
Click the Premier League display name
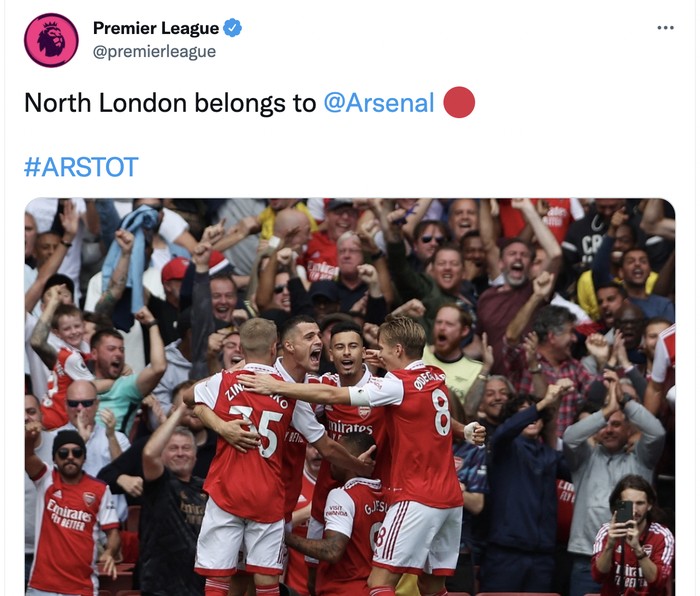click(155, 28)
